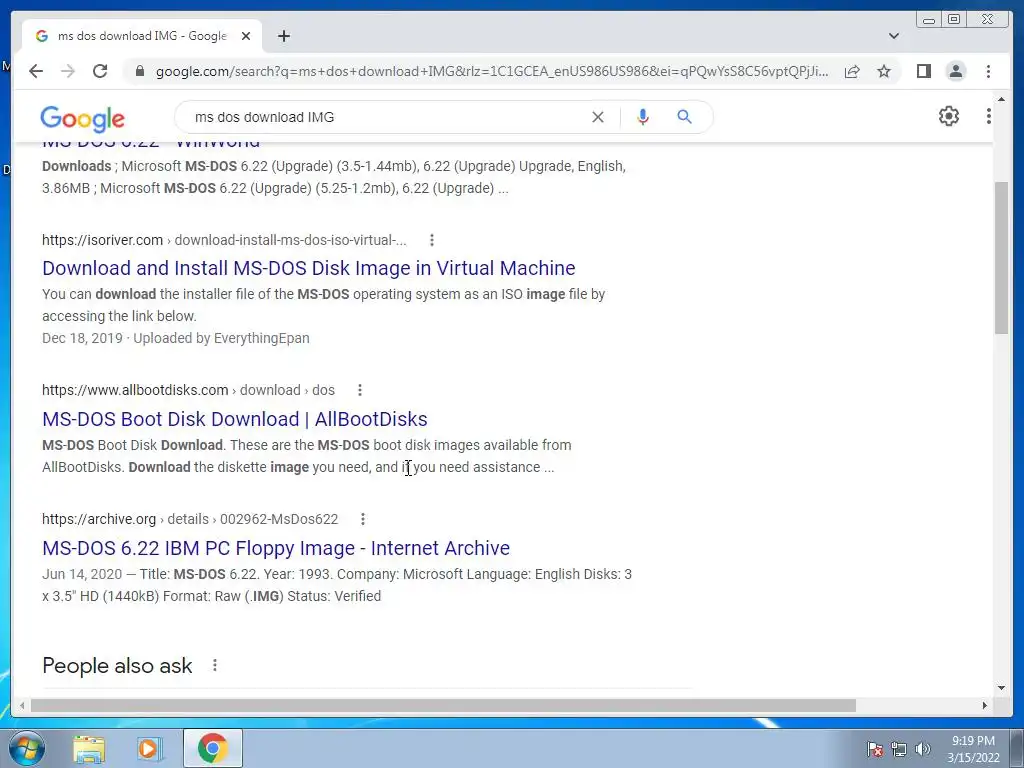This screenshot has height=768, width=1024.
Task: Click the horizontal scrollbar thumb
Action: [x=443, y=705]
